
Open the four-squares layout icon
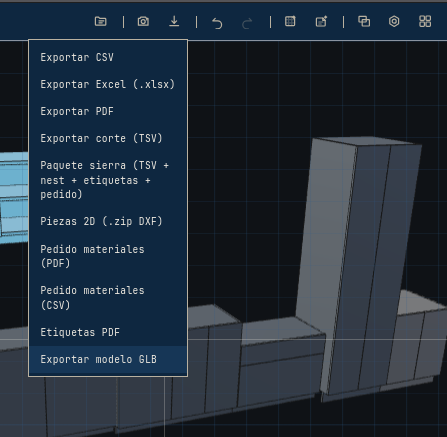(x=425, y=22)
